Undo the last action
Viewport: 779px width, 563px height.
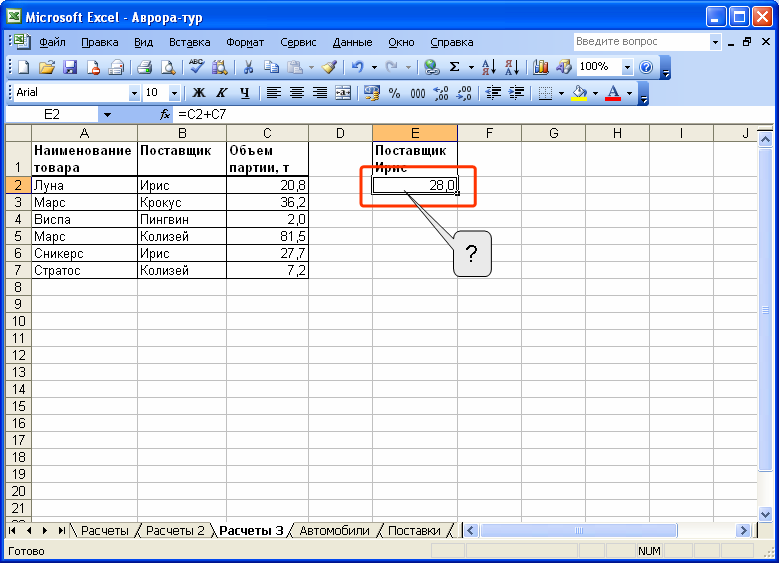[358, 67]
